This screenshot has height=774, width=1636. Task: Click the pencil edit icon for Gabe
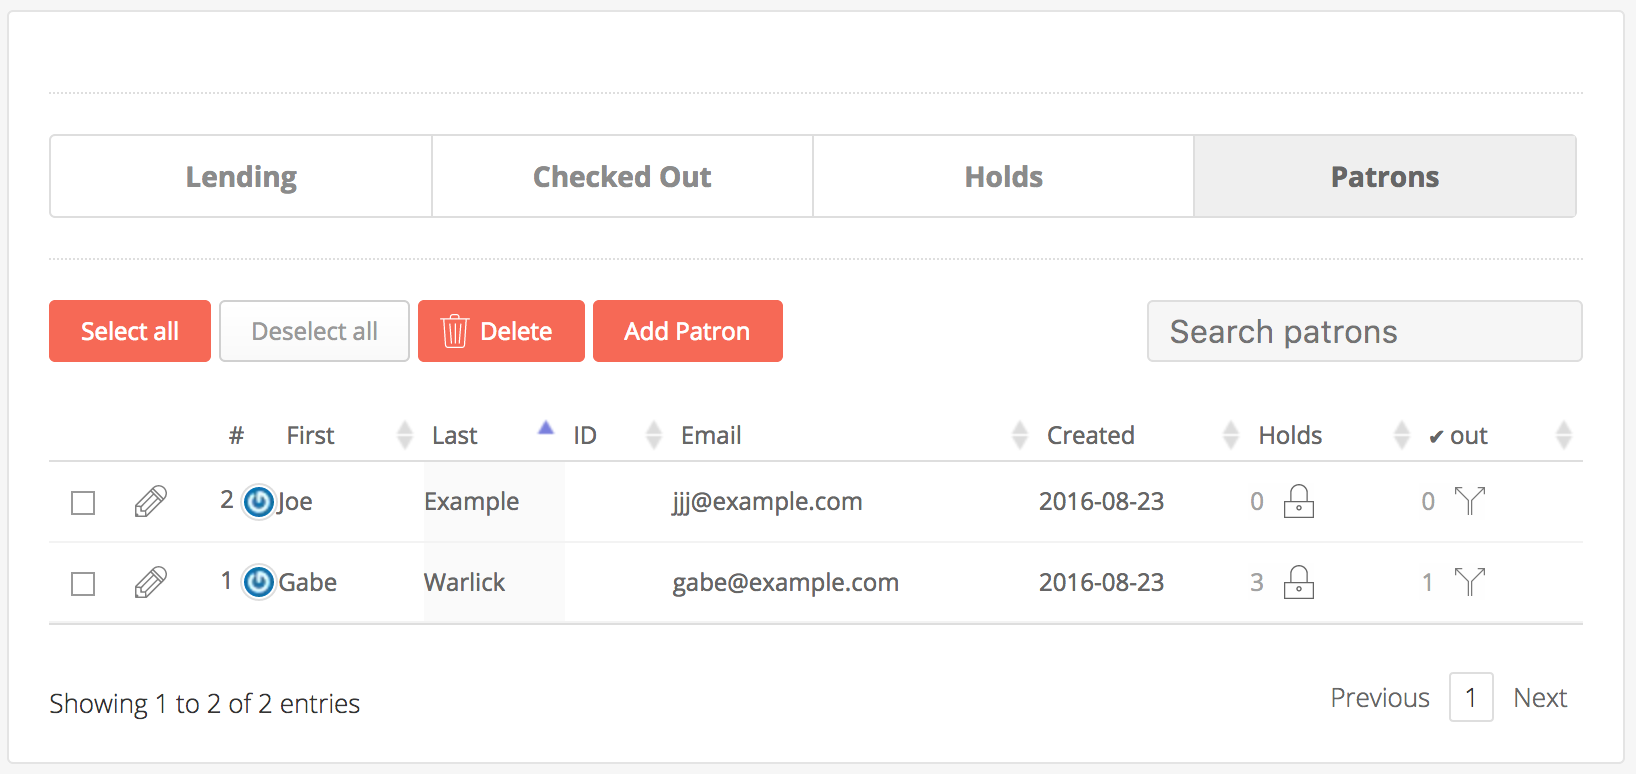(150, 582)
